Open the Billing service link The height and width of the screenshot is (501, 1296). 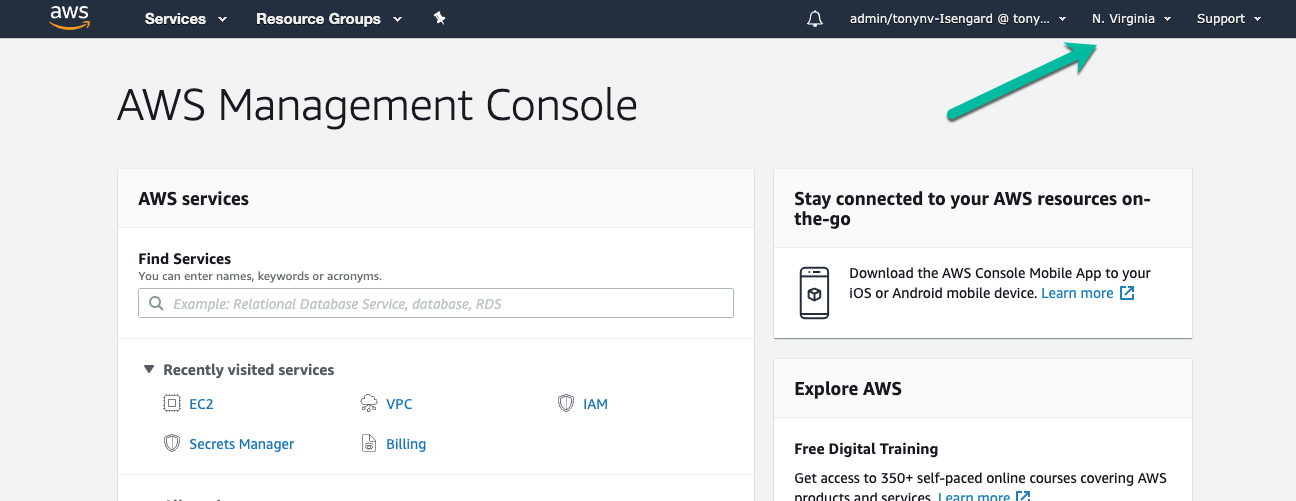coord(406,444)
